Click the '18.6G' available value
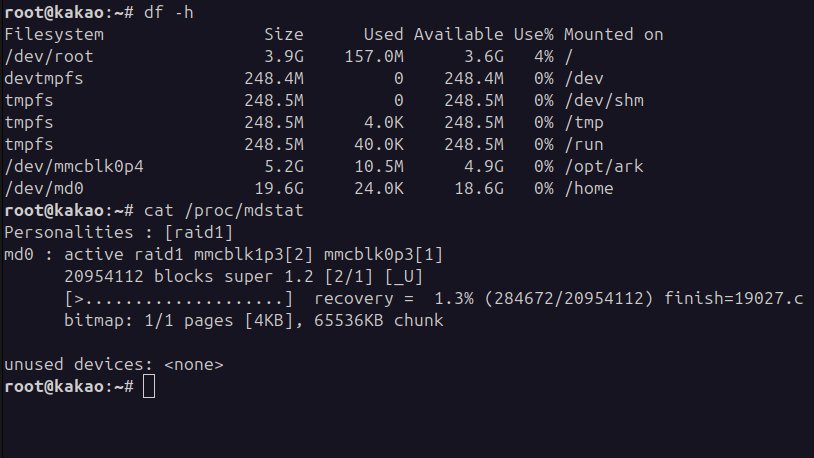 click(479, 188)
